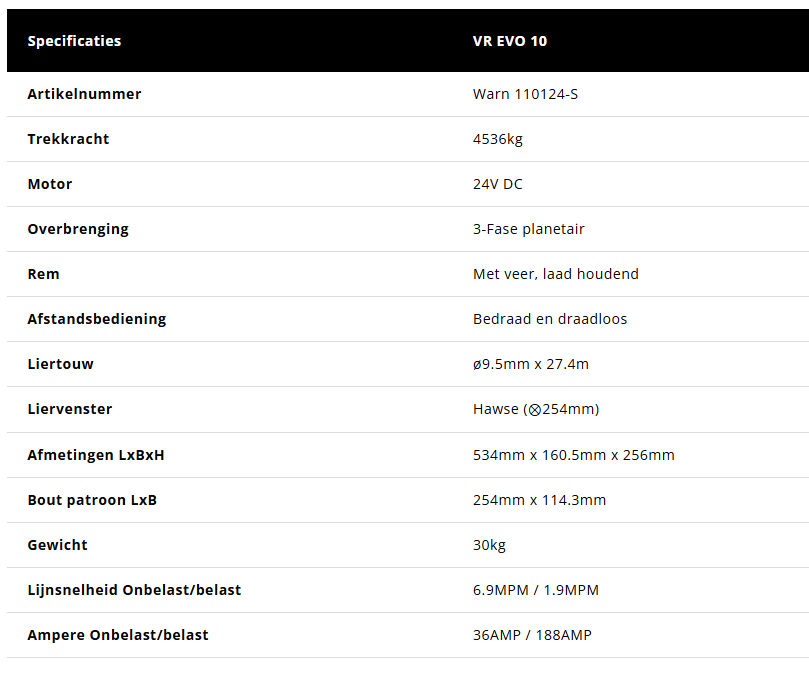Select the Artikelnummer row label
Image resolution: width=809 pixels, height=682 pixels.
click(84, 94)
